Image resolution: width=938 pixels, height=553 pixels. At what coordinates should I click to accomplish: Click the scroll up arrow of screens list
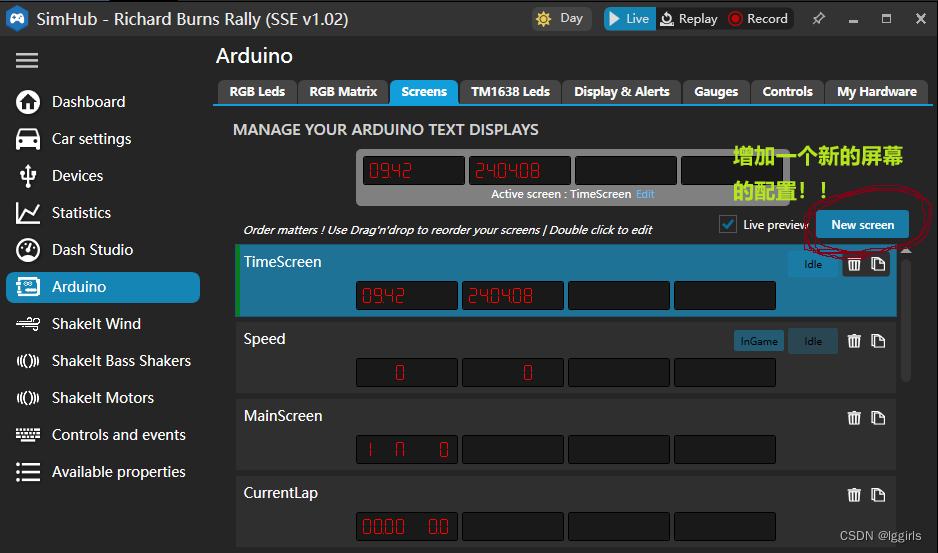click(x=906, y=250)
